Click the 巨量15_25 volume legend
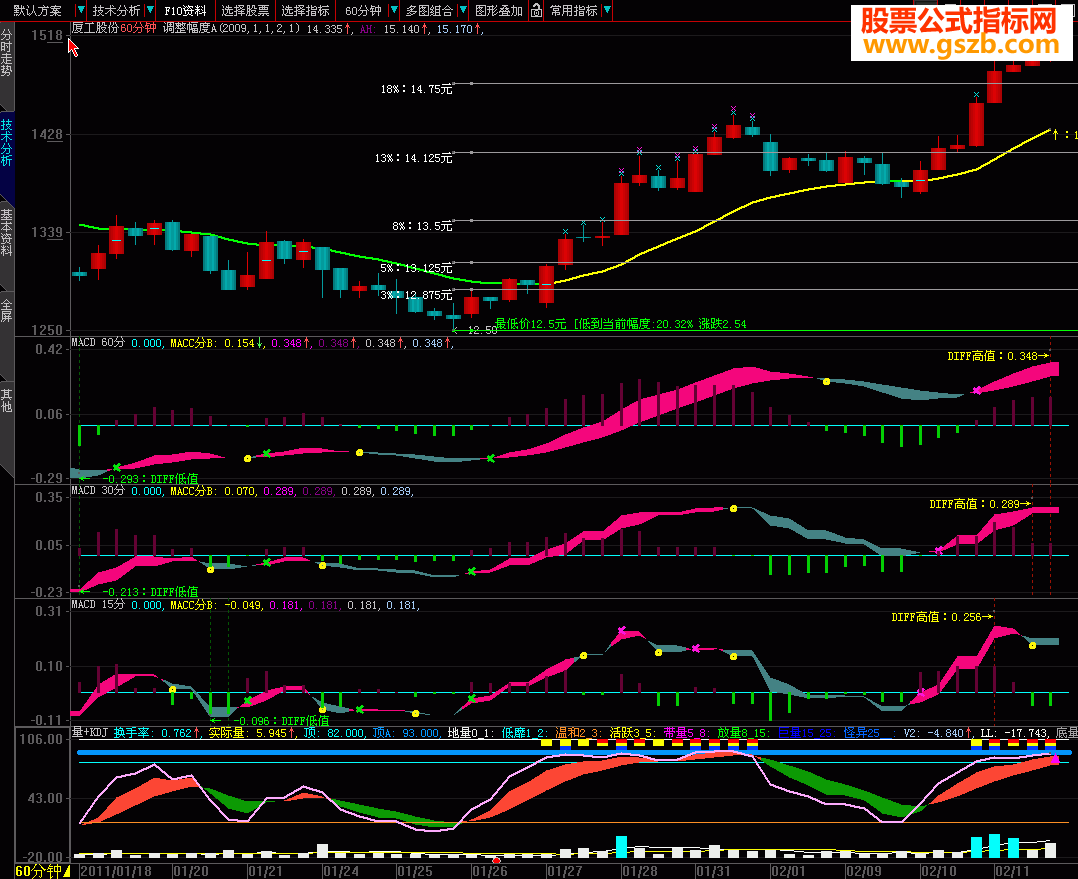The image size is (1078, 879). (x=807, y=733)
